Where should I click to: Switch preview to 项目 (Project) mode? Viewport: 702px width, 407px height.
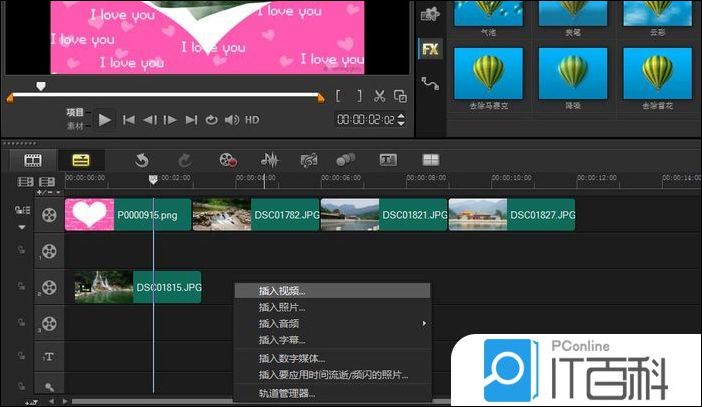tap(76, 112)
